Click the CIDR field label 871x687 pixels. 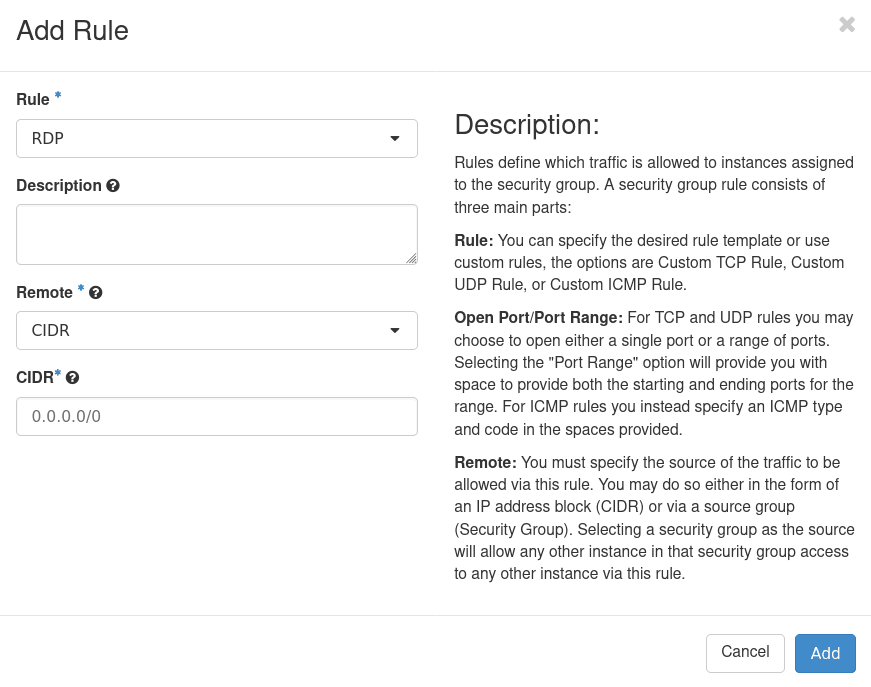[x=36, y=378]
